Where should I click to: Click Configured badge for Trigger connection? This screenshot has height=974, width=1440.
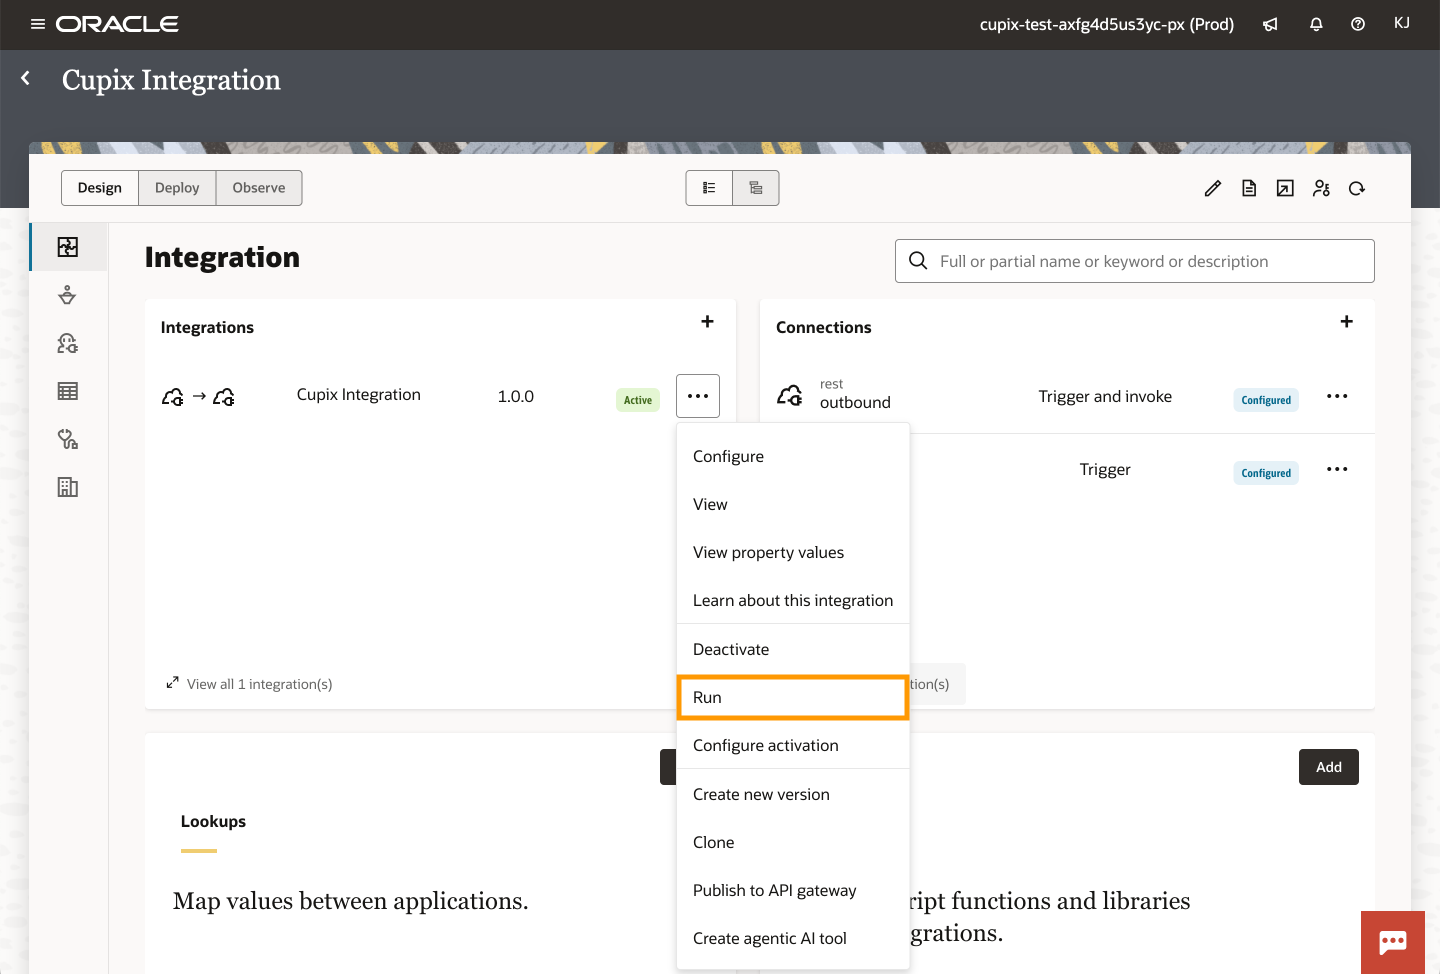coord(1266,473)
